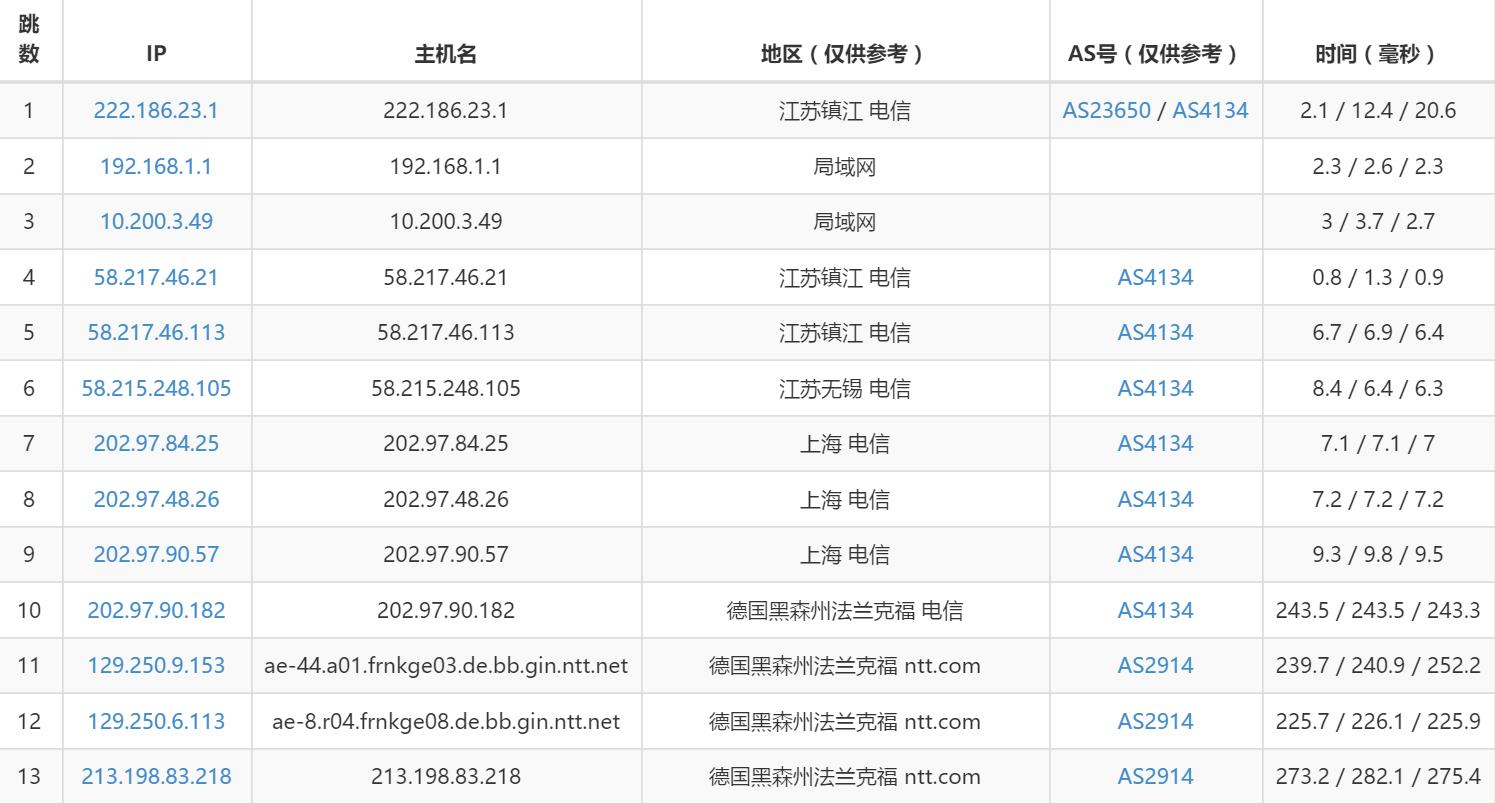Viewport: 1495px width, 803px height.
Task: Select hostname cell 213.198.83.218
Action: click(446, 776)
